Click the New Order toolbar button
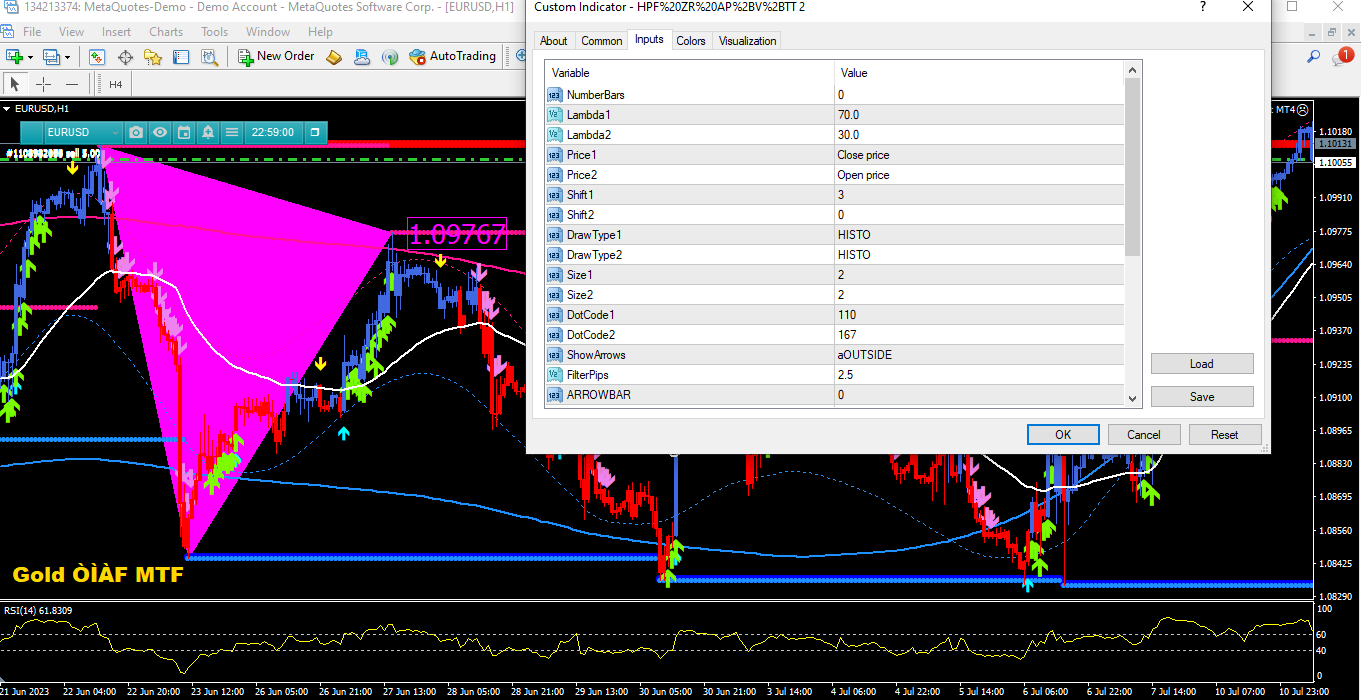This screenshot has width=1361, height=700. point(276,57)
